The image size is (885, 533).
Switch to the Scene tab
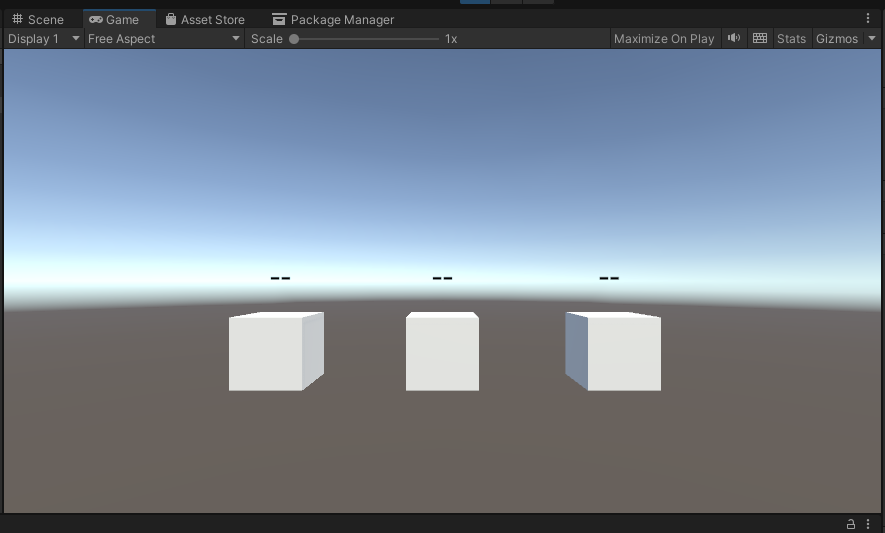click(x=45, y=19)
